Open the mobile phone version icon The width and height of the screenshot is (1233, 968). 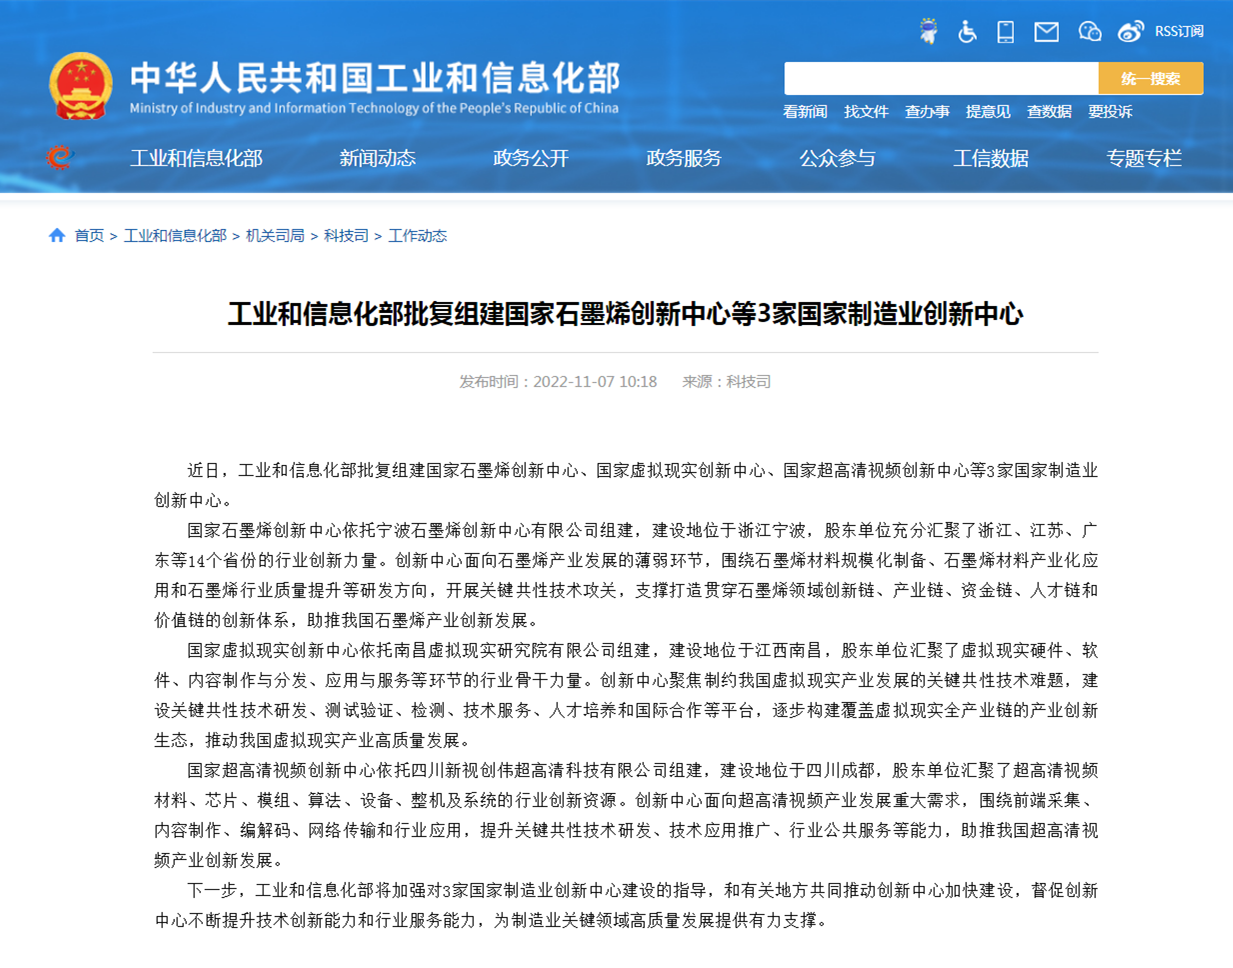tap(1006, 32)
